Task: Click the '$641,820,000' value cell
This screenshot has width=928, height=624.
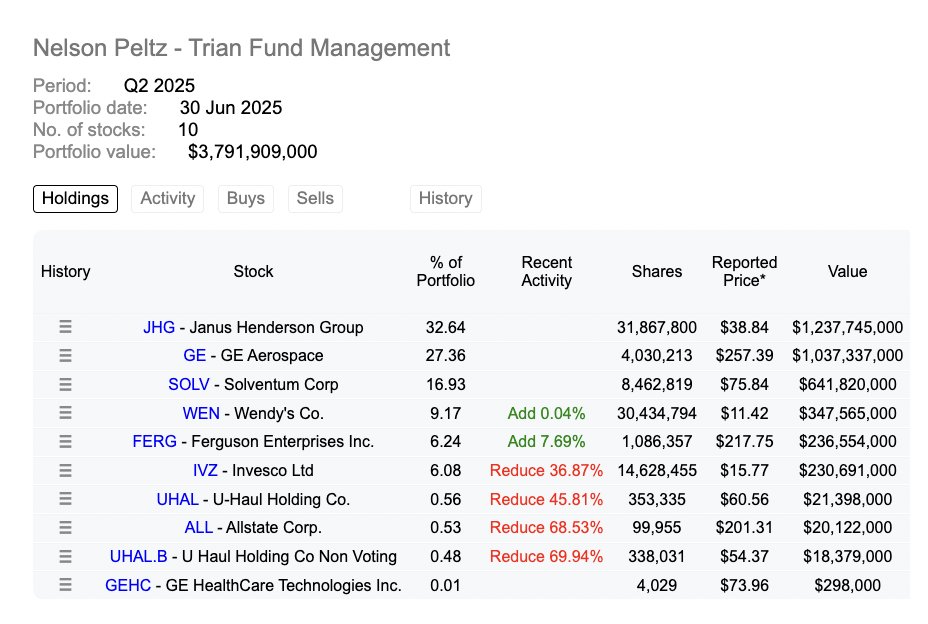Action: tap(848, 384)
